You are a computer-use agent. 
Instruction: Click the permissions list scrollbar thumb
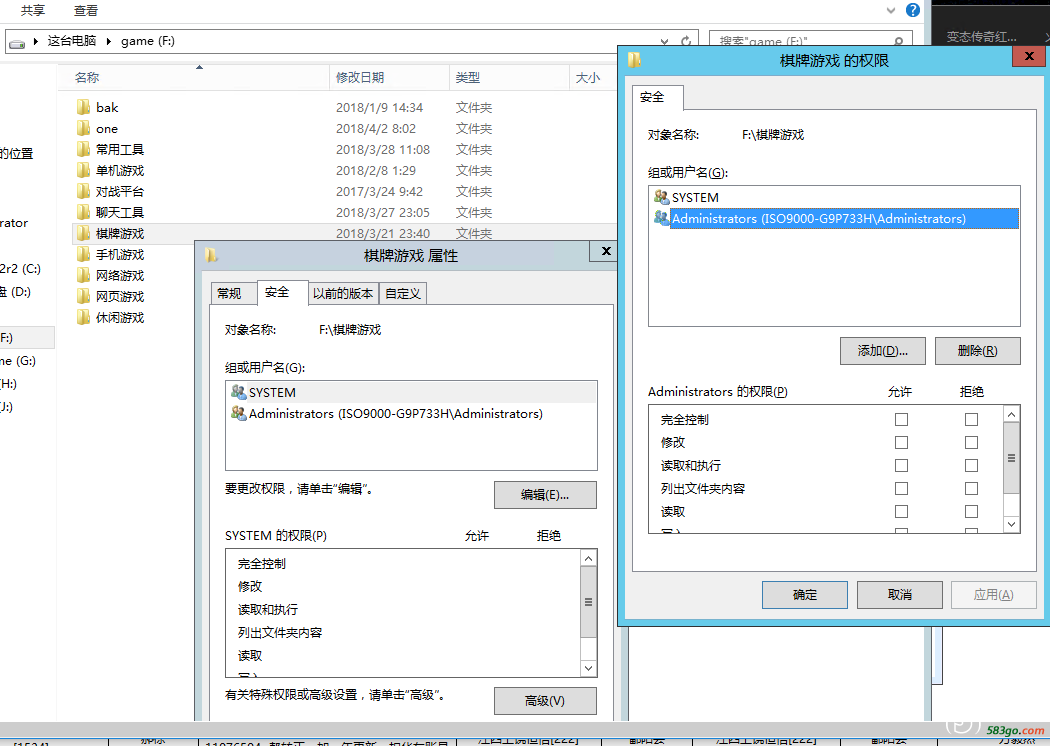pos(1011,458)
